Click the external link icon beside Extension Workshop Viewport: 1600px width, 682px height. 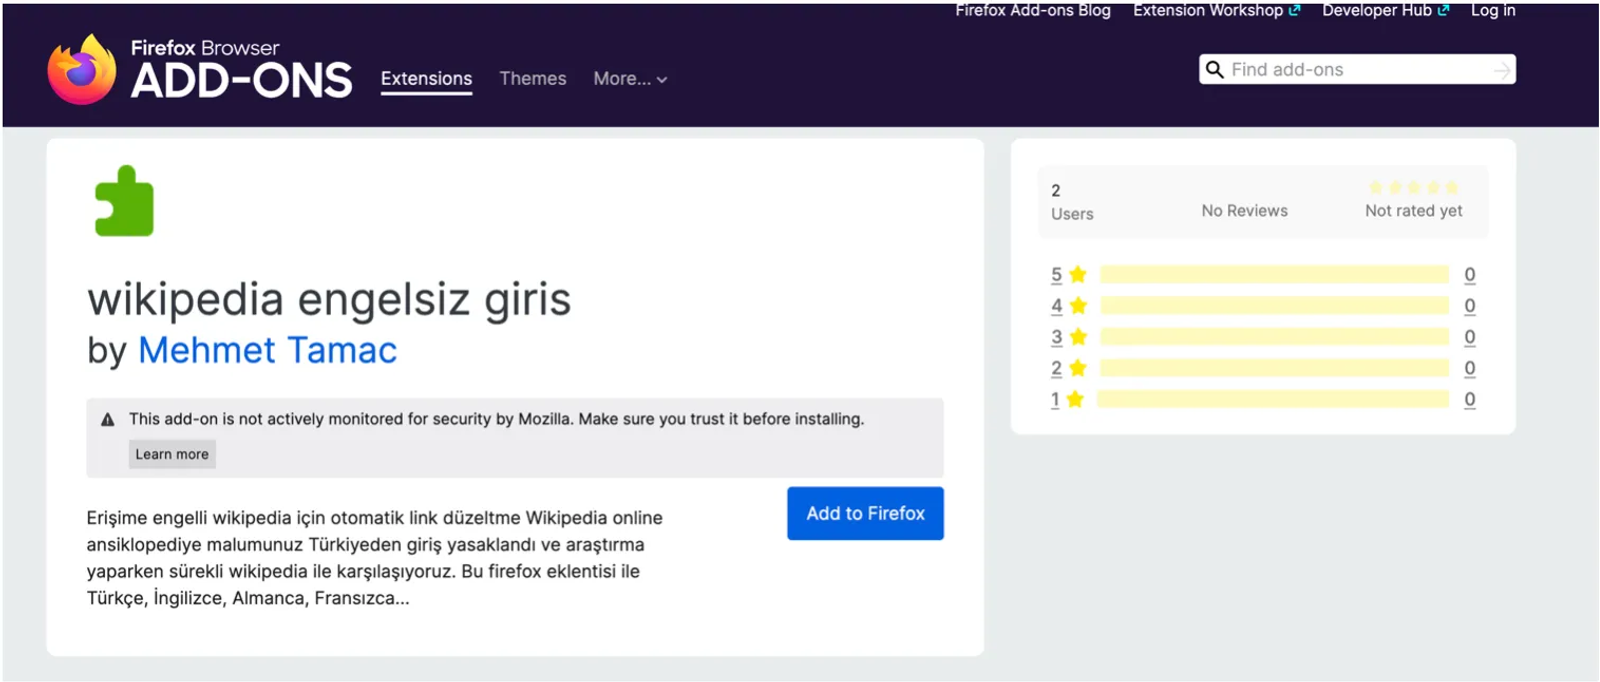(1294, 10)
